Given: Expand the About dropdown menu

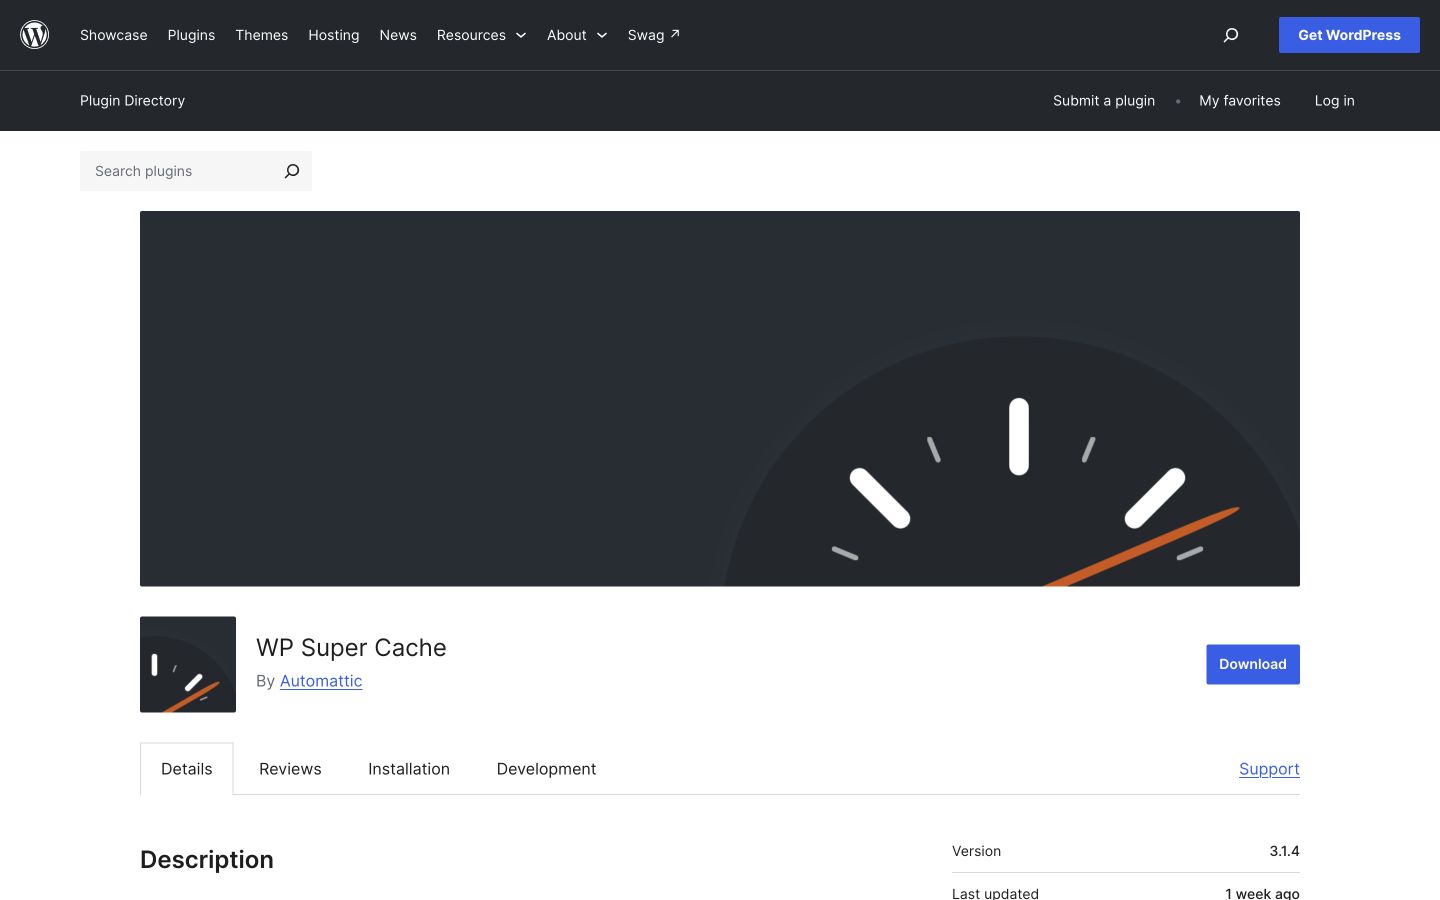Looking at the screenshot, I should (x=577, y=35).
